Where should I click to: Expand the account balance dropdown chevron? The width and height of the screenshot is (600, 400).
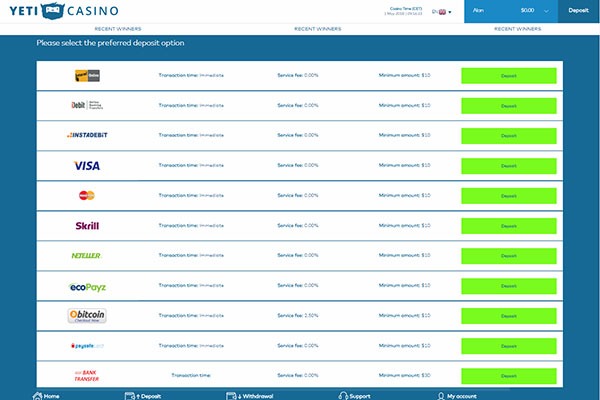546,11
